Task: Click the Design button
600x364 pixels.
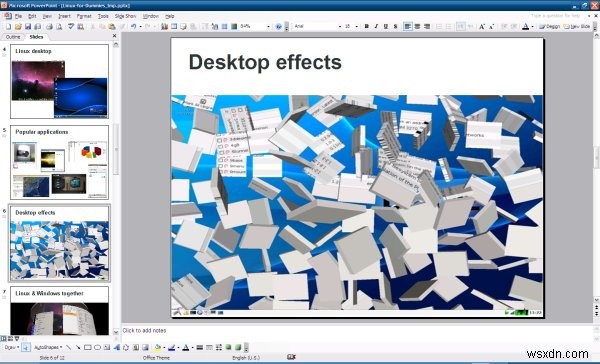Action: coord(549,26)
